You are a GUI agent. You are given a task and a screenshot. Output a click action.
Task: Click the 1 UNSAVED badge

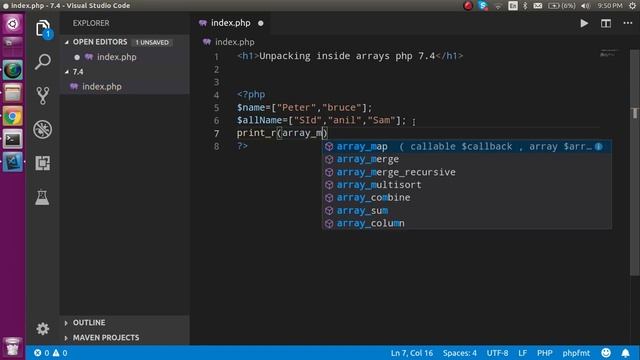coord(152,42)
